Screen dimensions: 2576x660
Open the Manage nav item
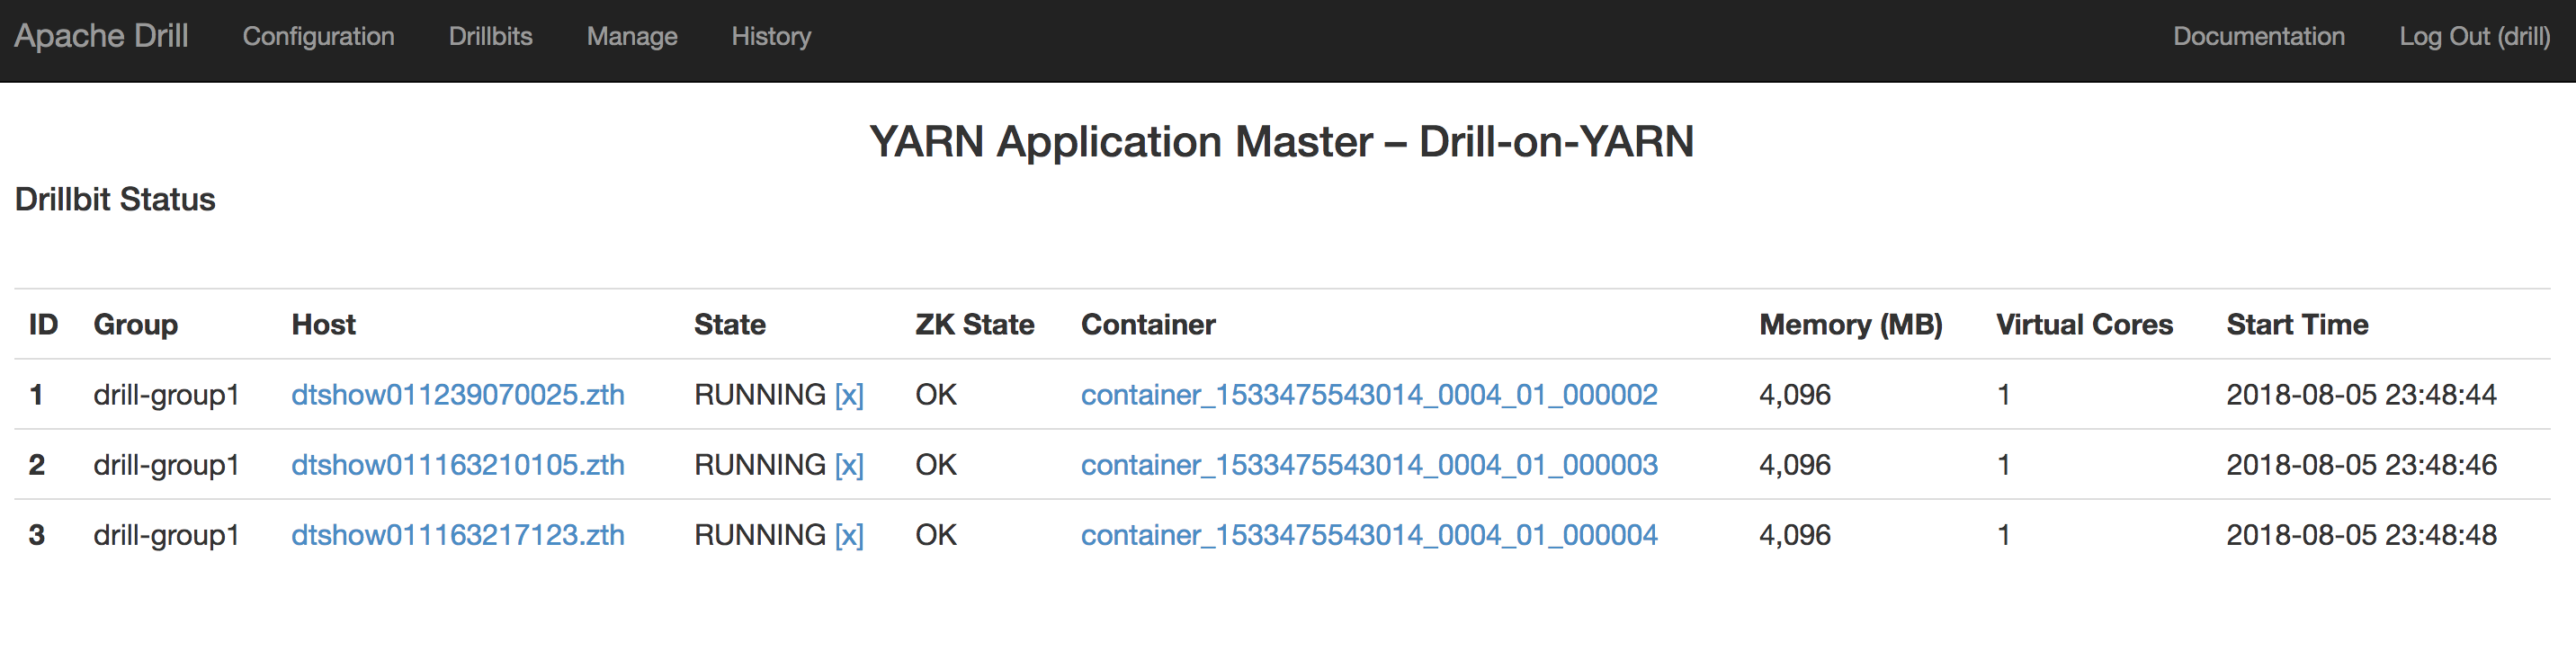click(632, 36)
